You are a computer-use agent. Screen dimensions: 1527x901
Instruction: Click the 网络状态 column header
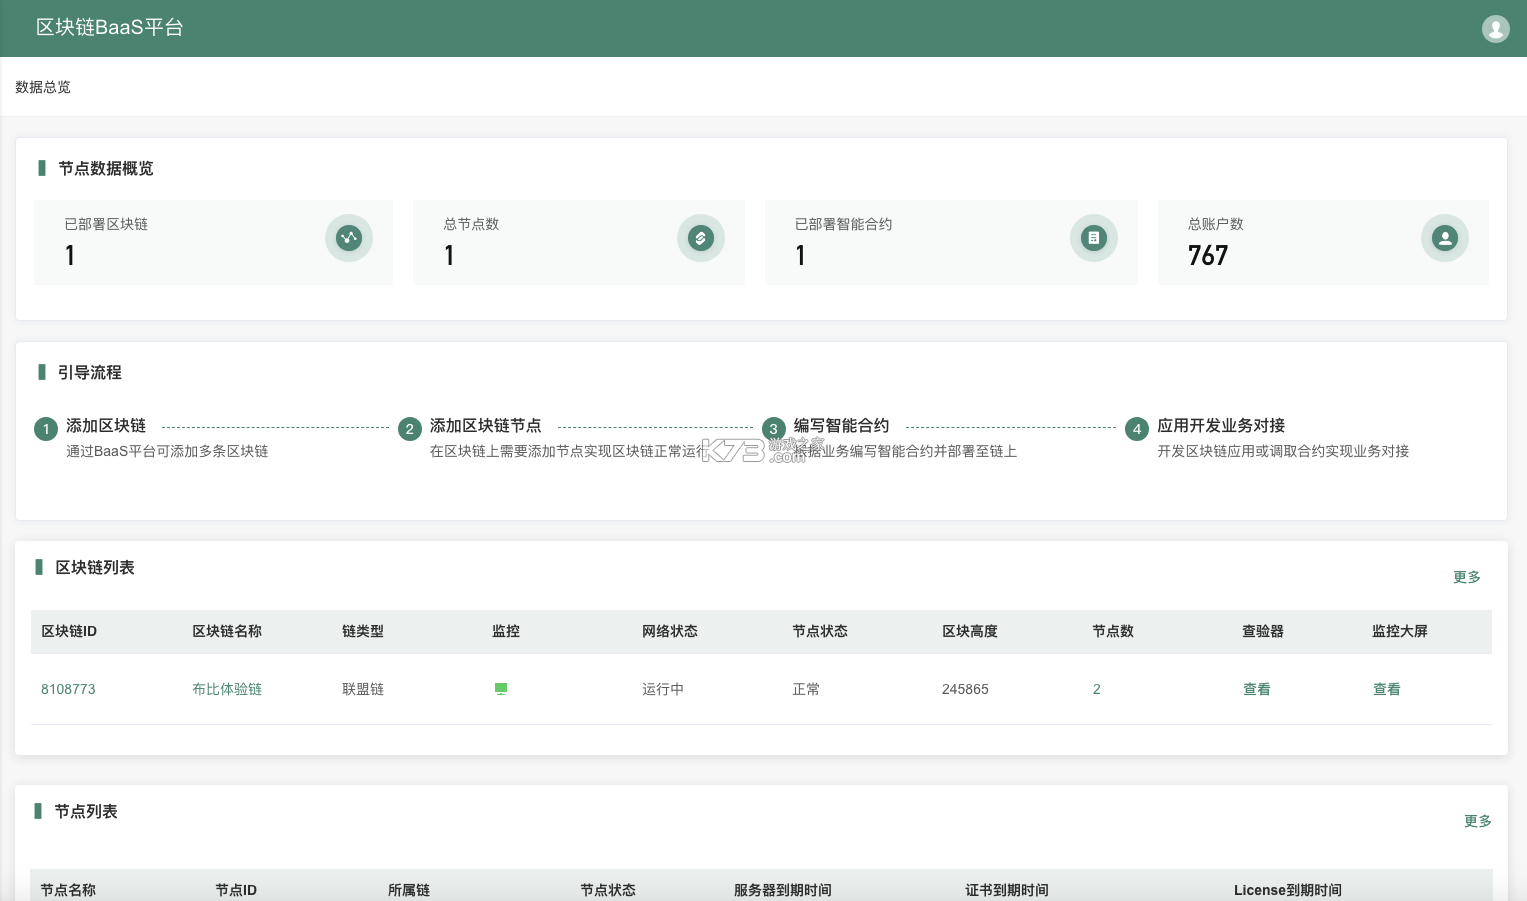[x=670, y=631]
